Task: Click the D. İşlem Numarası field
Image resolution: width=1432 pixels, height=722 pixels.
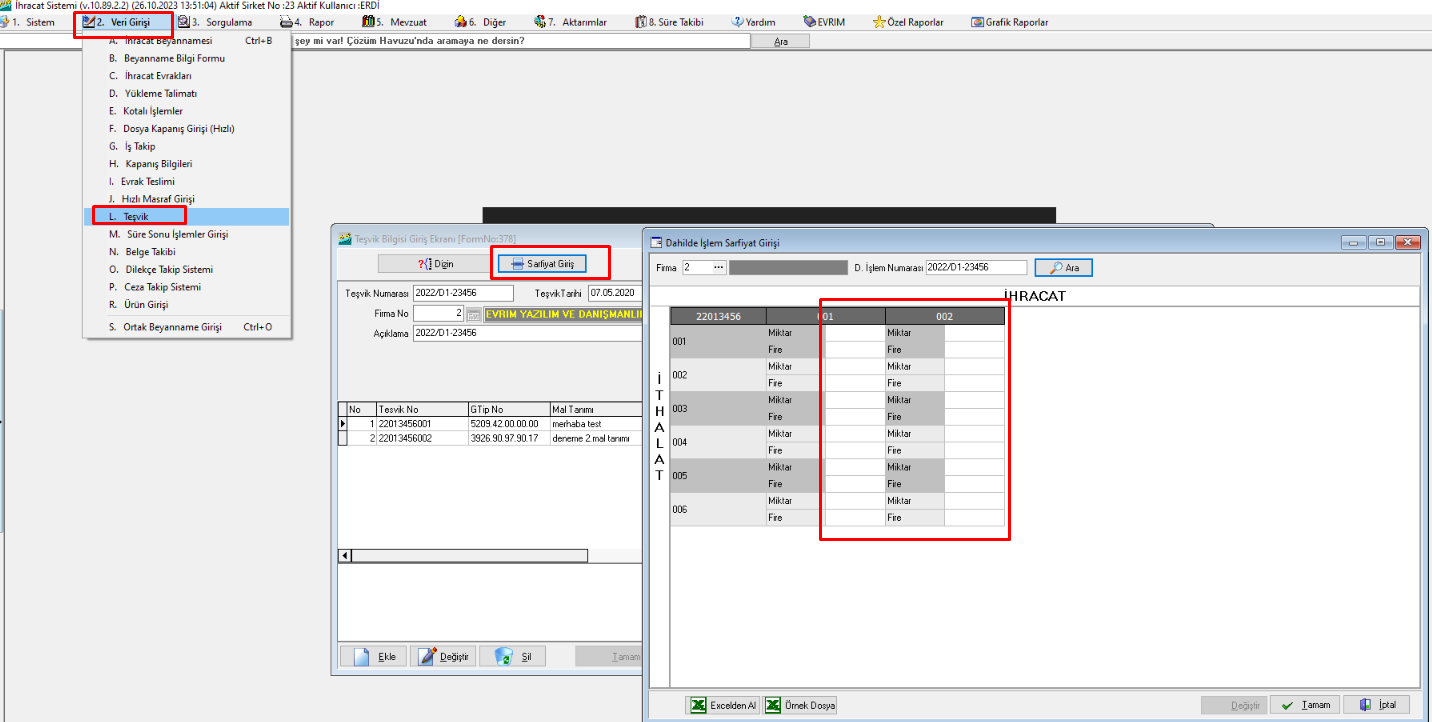Action: coord(977,268)
